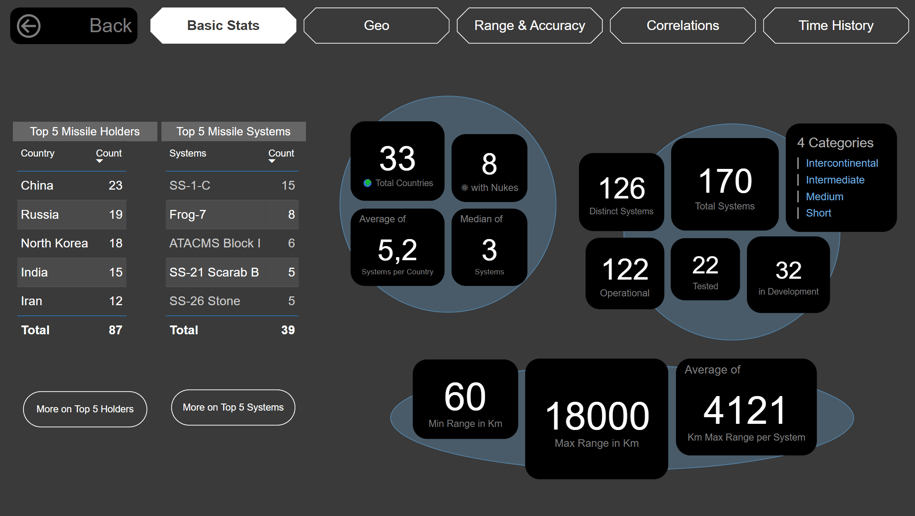Switch to the Geo tab
The height and width of the screenshot is (516, 915).
pyautogui.click(x=376, y=26)
